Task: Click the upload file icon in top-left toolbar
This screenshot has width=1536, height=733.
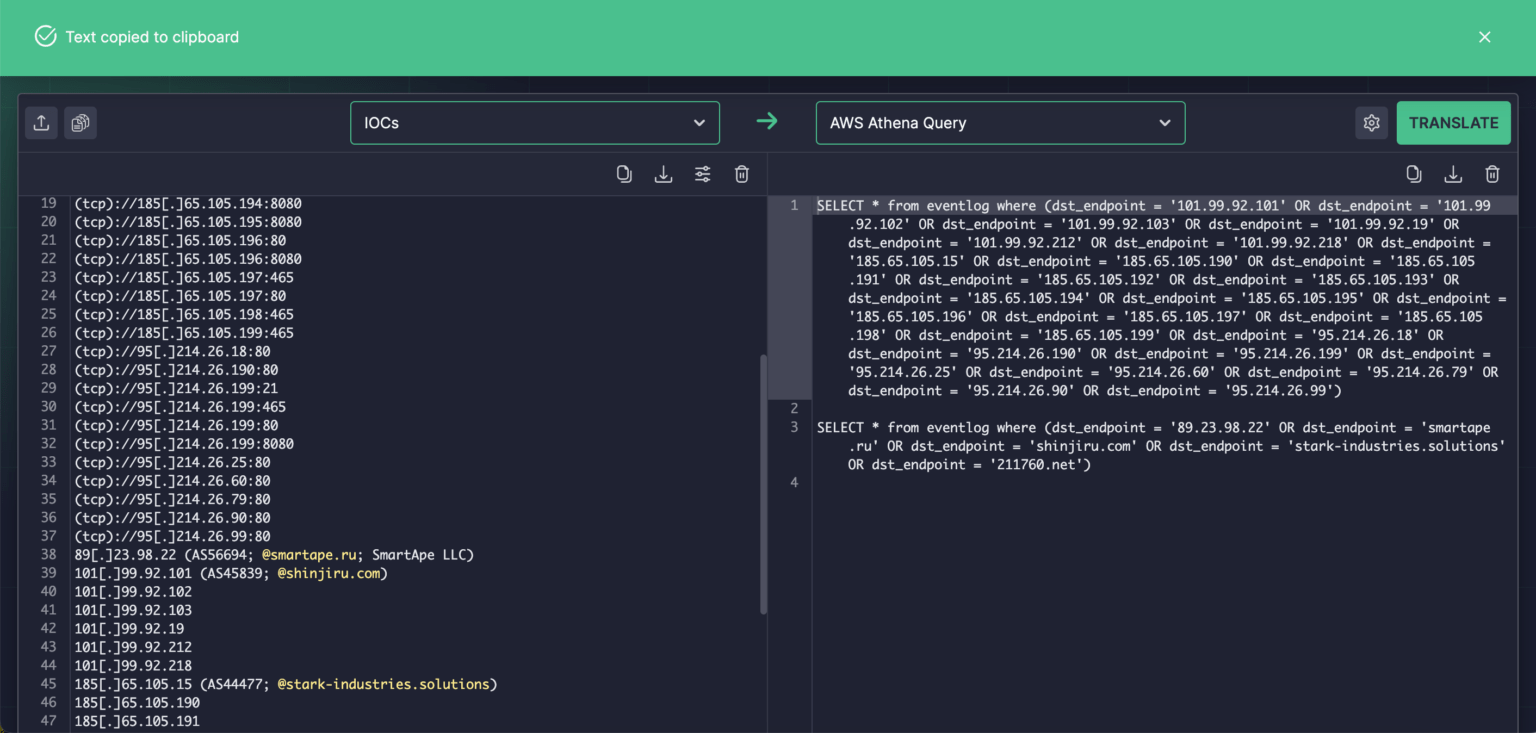Action: coord(41,122)
